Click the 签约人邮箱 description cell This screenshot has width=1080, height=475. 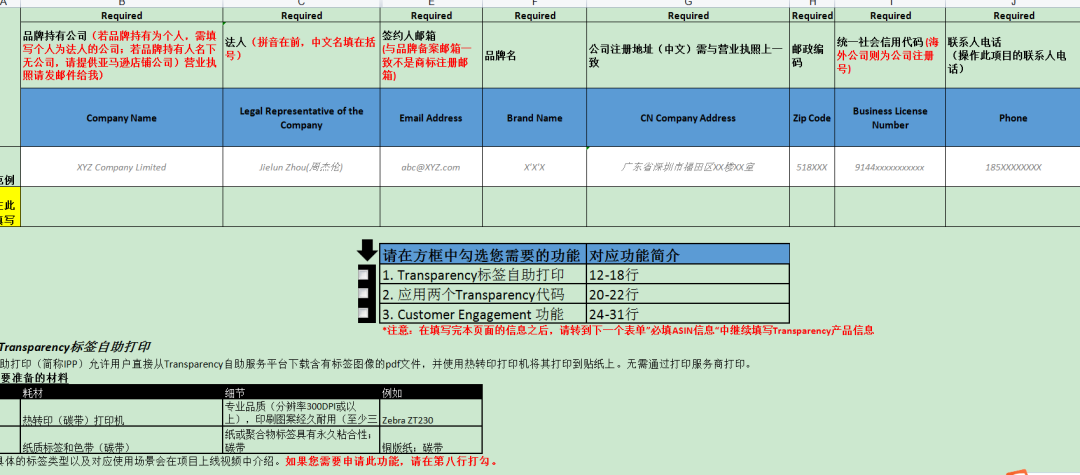431,55
